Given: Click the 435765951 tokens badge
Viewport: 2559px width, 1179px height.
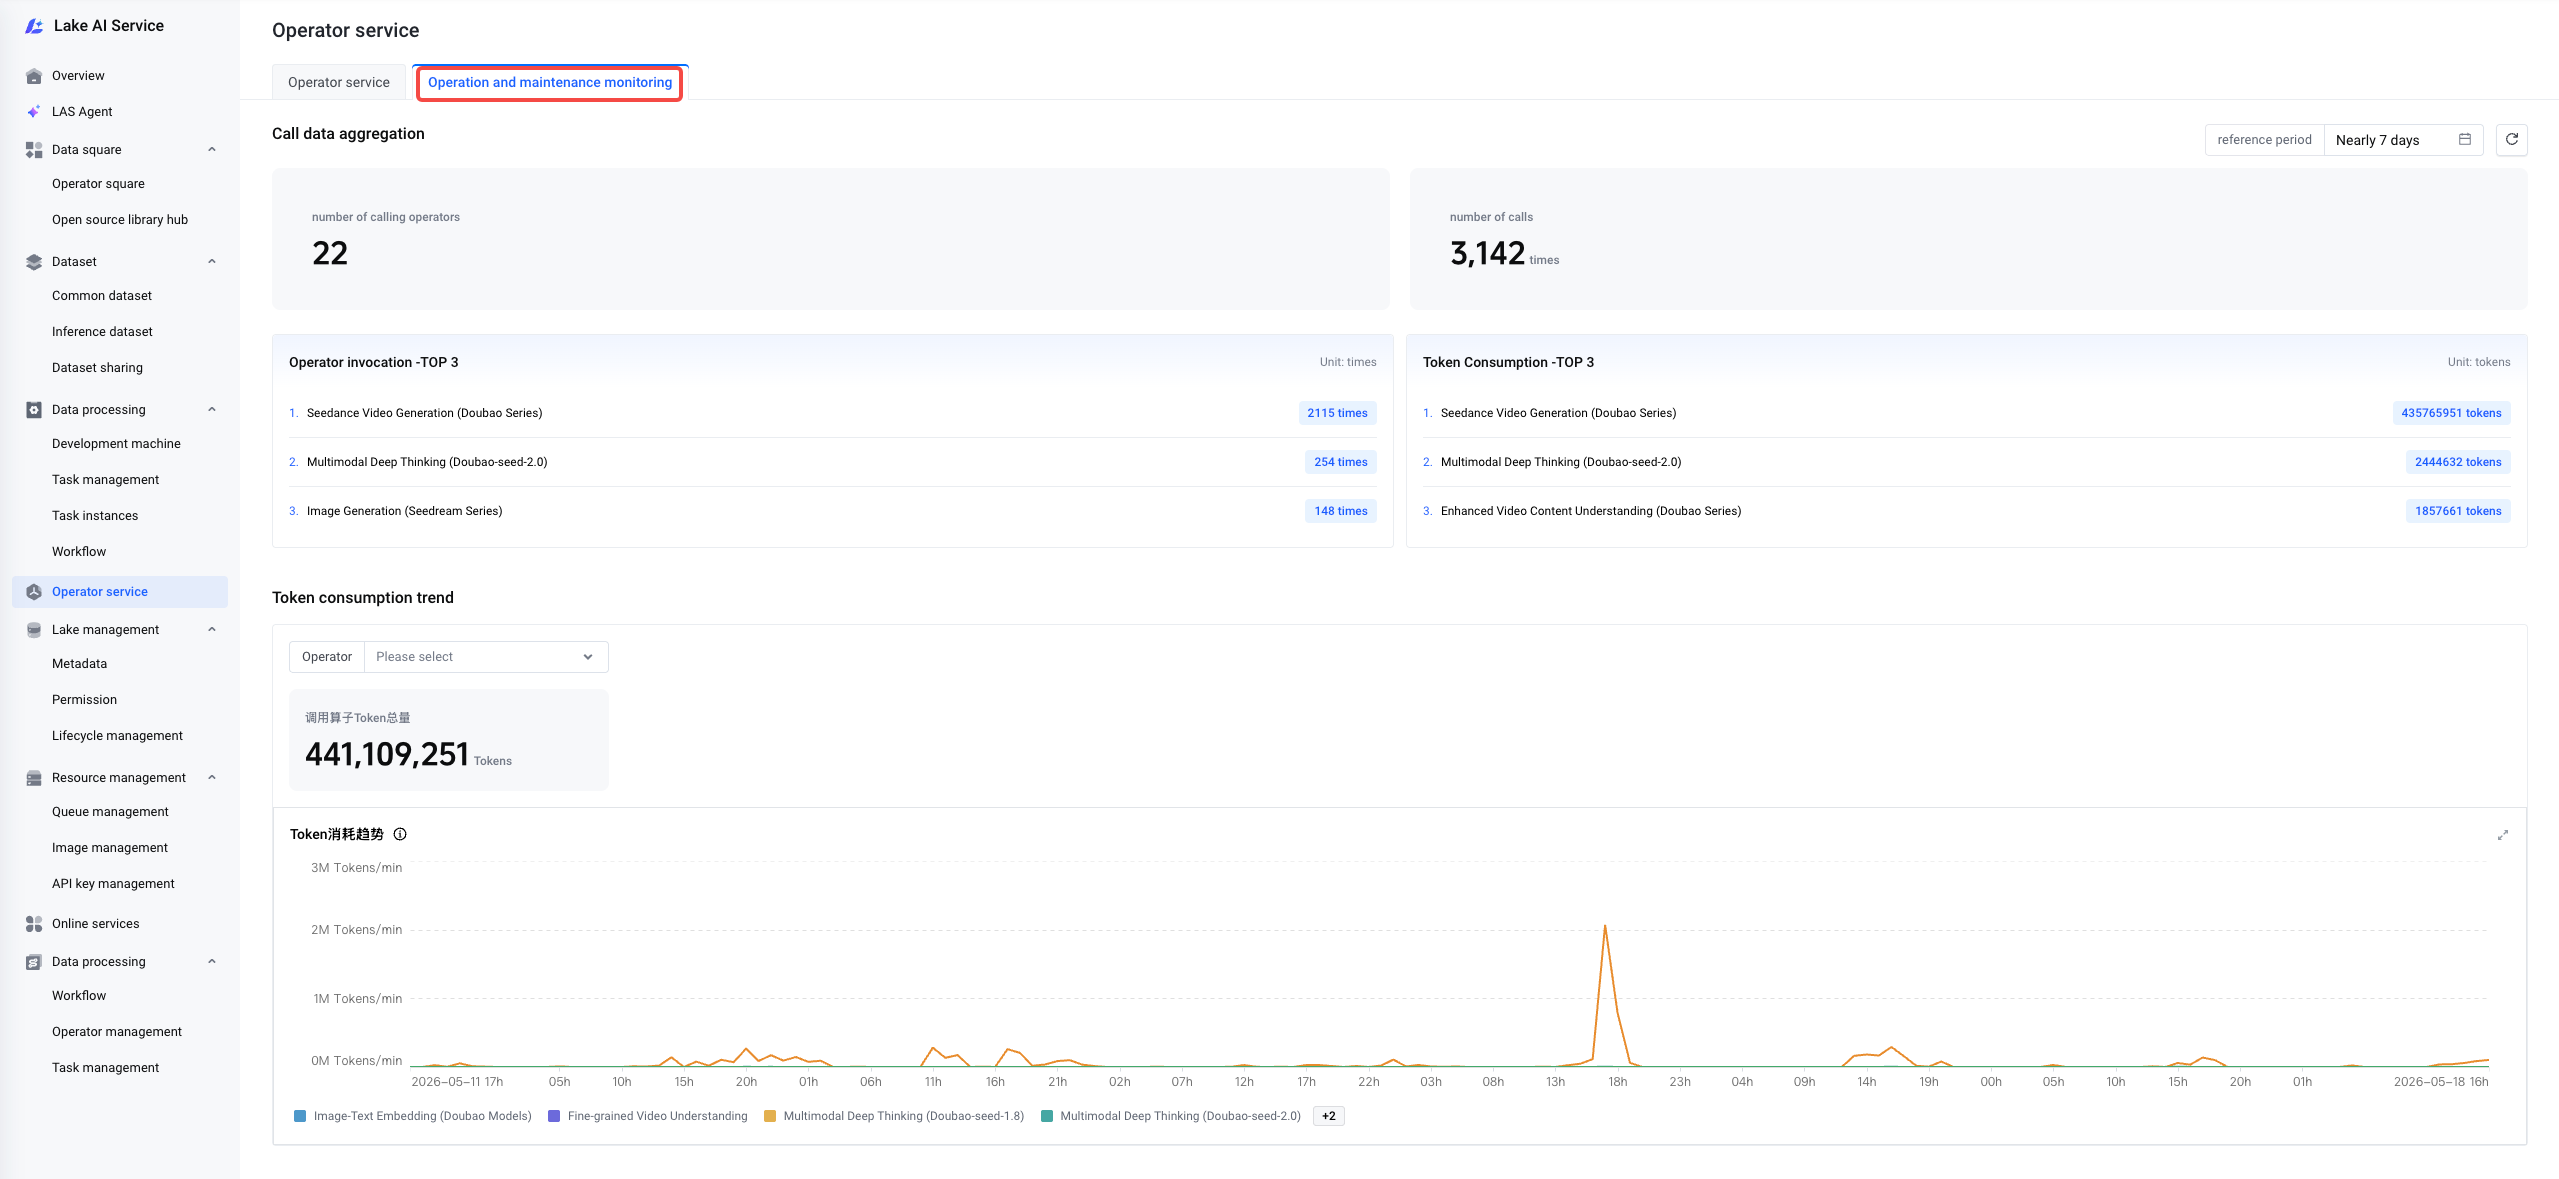Looking at the screenshot, I should pyautogui.click(x=2451, y=413).
